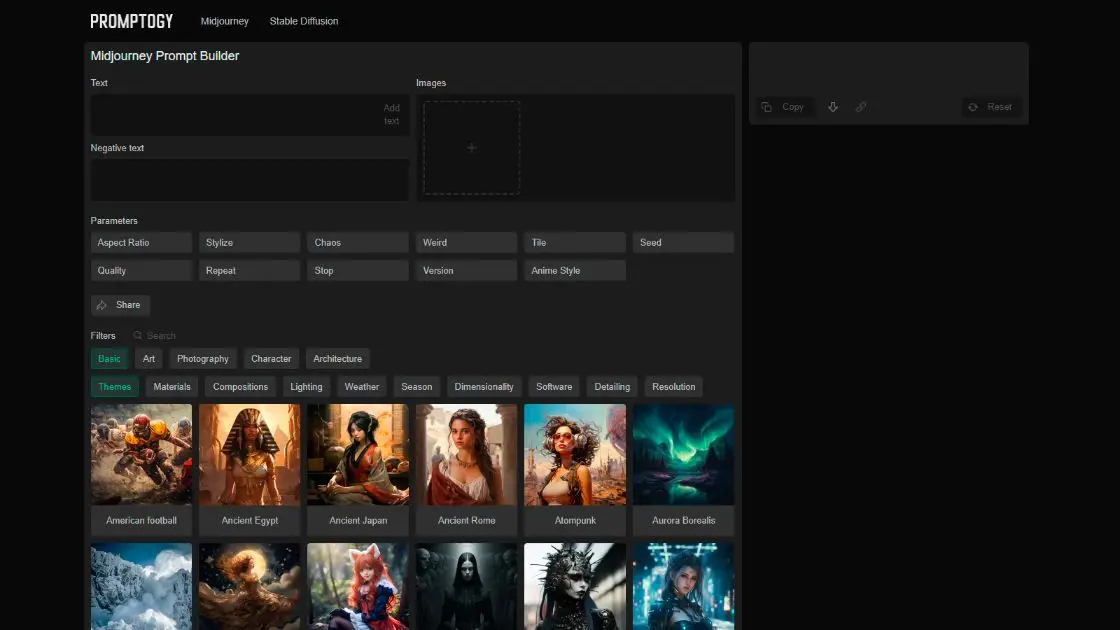Select the Basic filter category
1120x630 pixels.
click(109, 359)
